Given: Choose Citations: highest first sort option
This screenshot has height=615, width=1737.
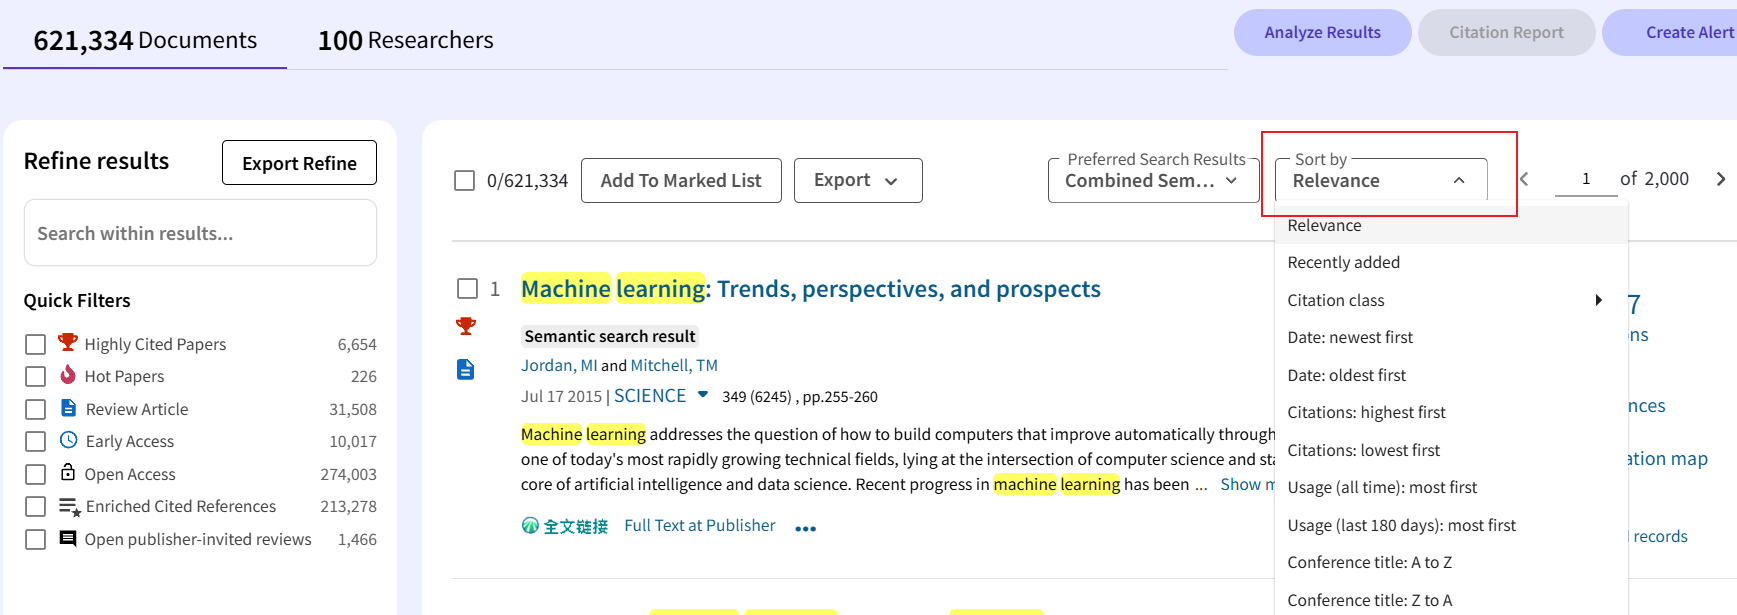Looking at the screenshot, I should pos(1366,412).
